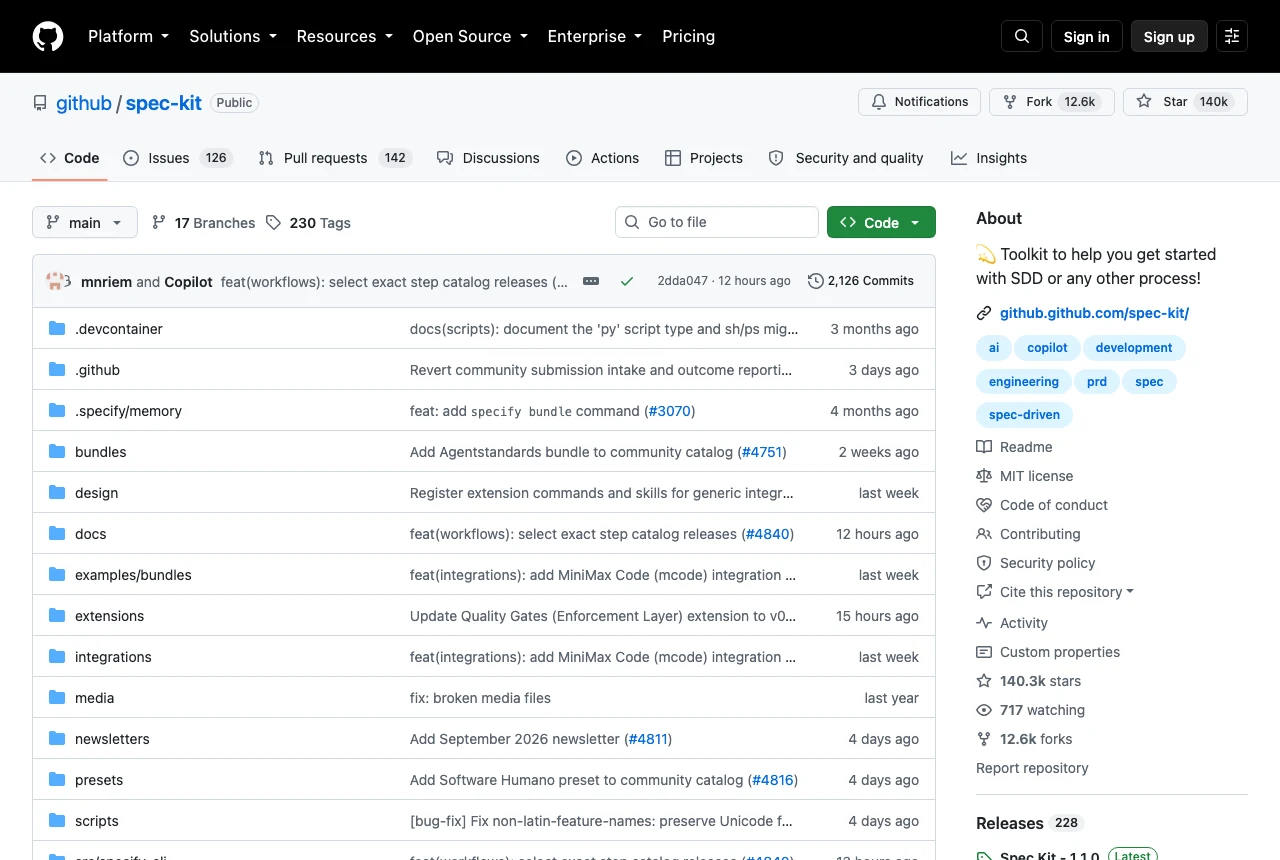Click the Pricing link in header
The image size is (1280, 860).
tap(688, 36)
